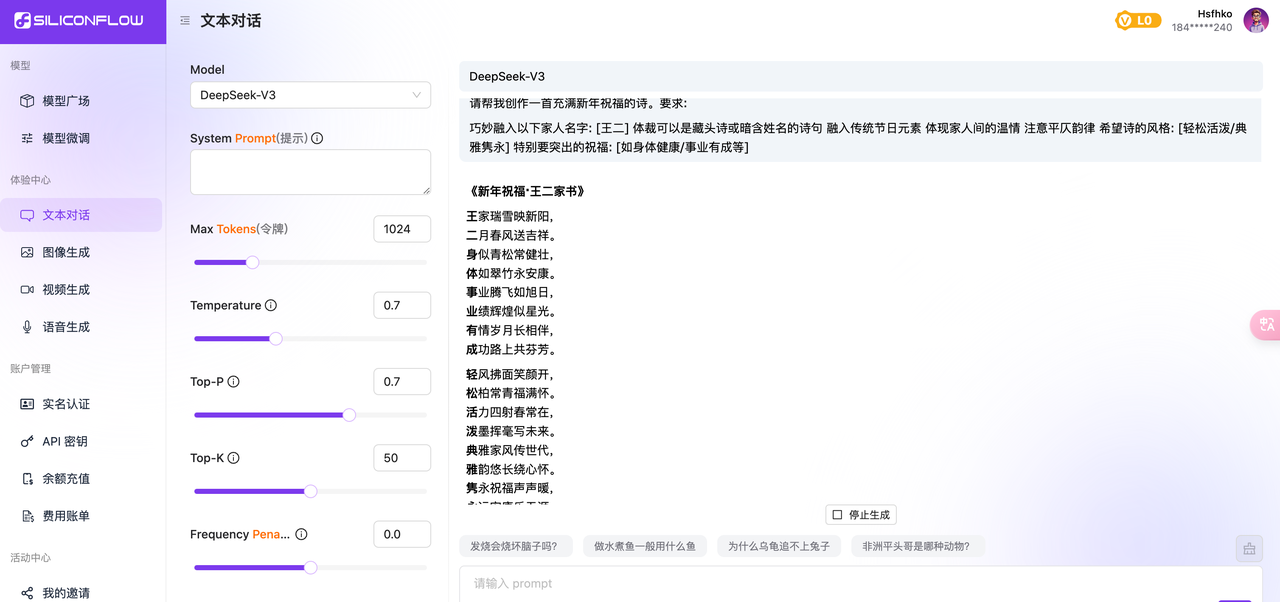The height and width of the screenshot is (602, 1280).
Task: Click the bill icon beside 费用账单
Action: [27, 516]
